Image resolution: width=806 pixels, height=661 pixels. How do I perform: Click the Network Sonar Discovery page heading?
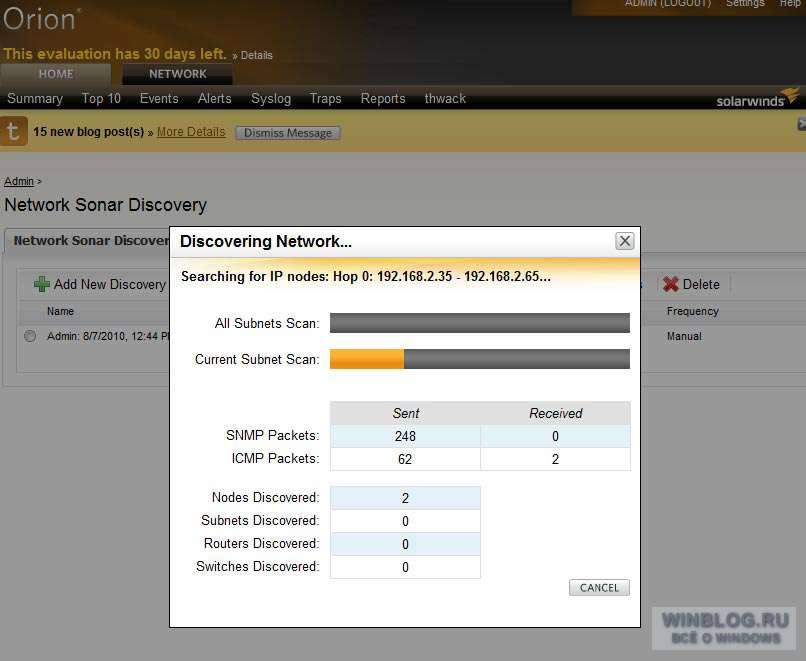105,205
